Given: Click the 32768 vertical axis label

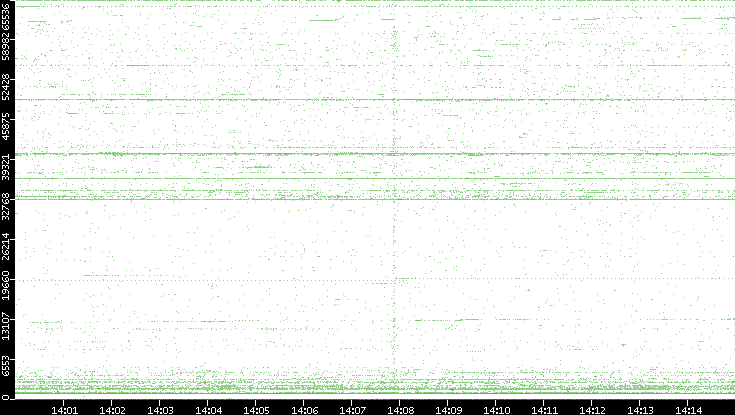Looking at the screenshot, I should click(x=7, y=205).
